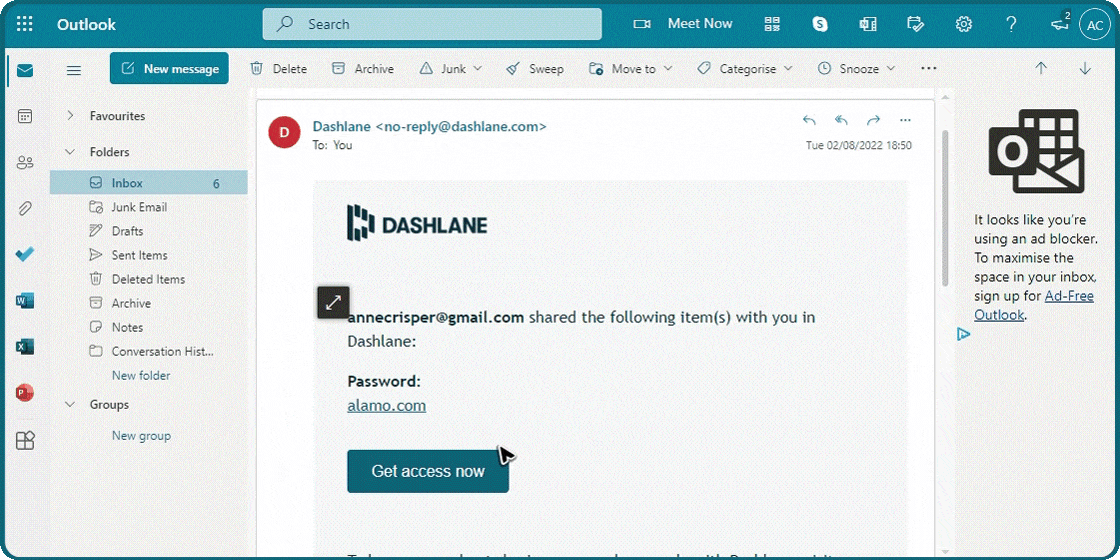This screenshot has height=560, width=1120.
Task: Open toolbar overflow ellipsis menu
Action: pyautogui.click(x=928, y=69)
